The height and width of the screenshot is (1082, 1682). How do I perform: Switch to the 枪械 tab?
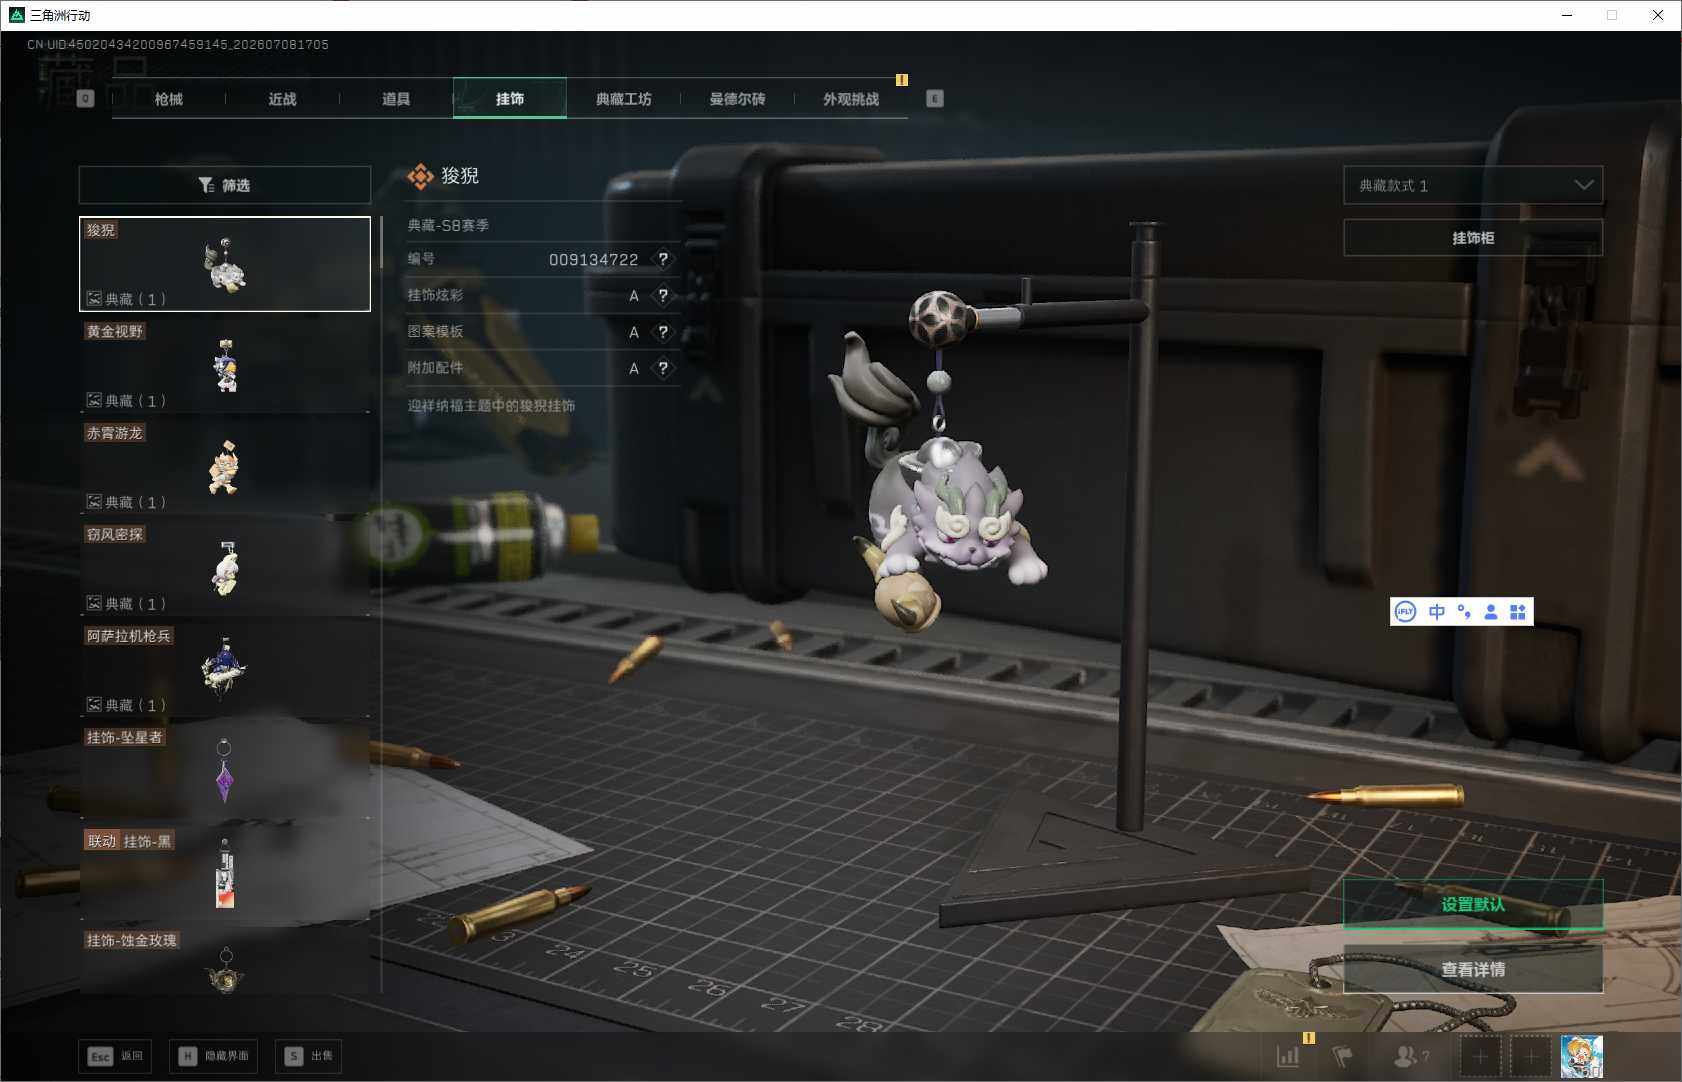(169, 99)
